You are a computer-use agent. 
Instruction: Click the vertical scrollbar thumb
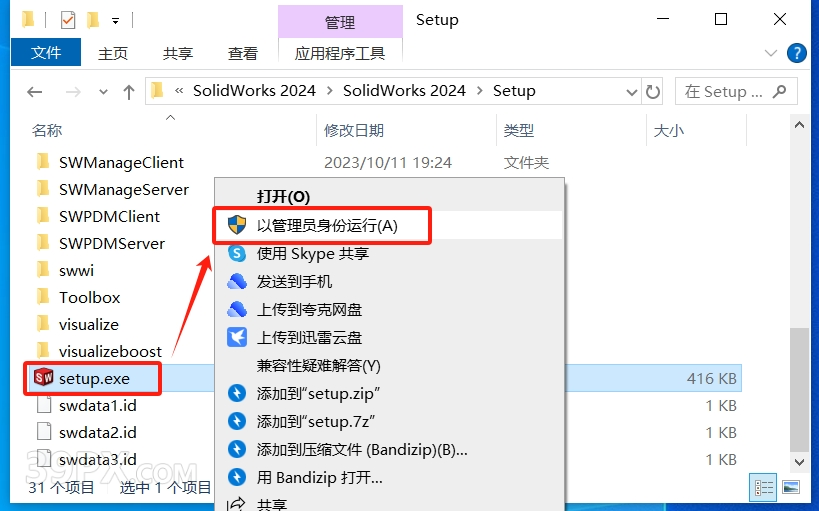pos(799,389)
